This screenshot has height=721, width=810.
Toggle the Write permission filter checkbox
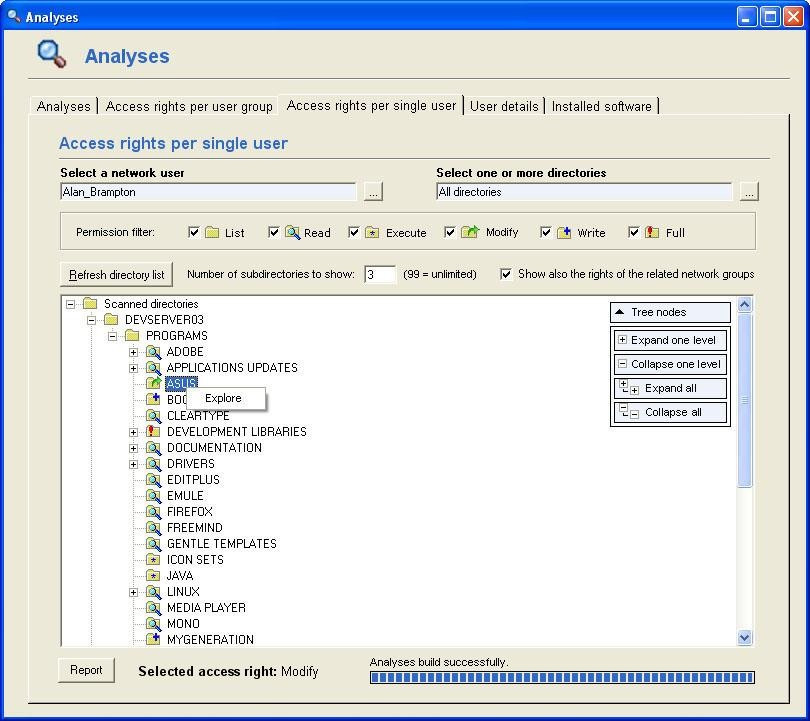[x=546, y=232]
